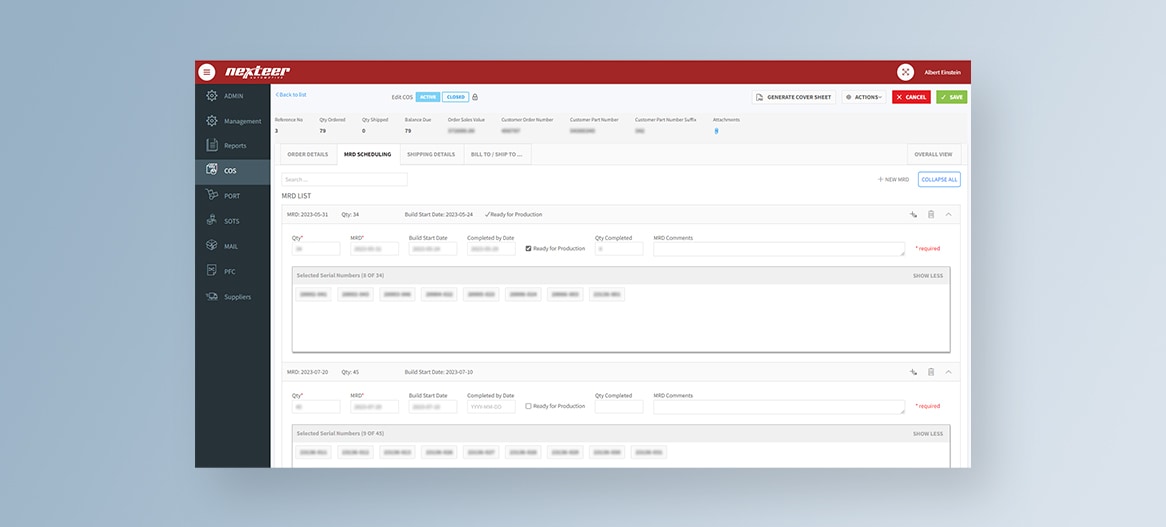Open the MAIL module in the sidebar
This screenshot has width=1166, height=527.
pos(231,246)
